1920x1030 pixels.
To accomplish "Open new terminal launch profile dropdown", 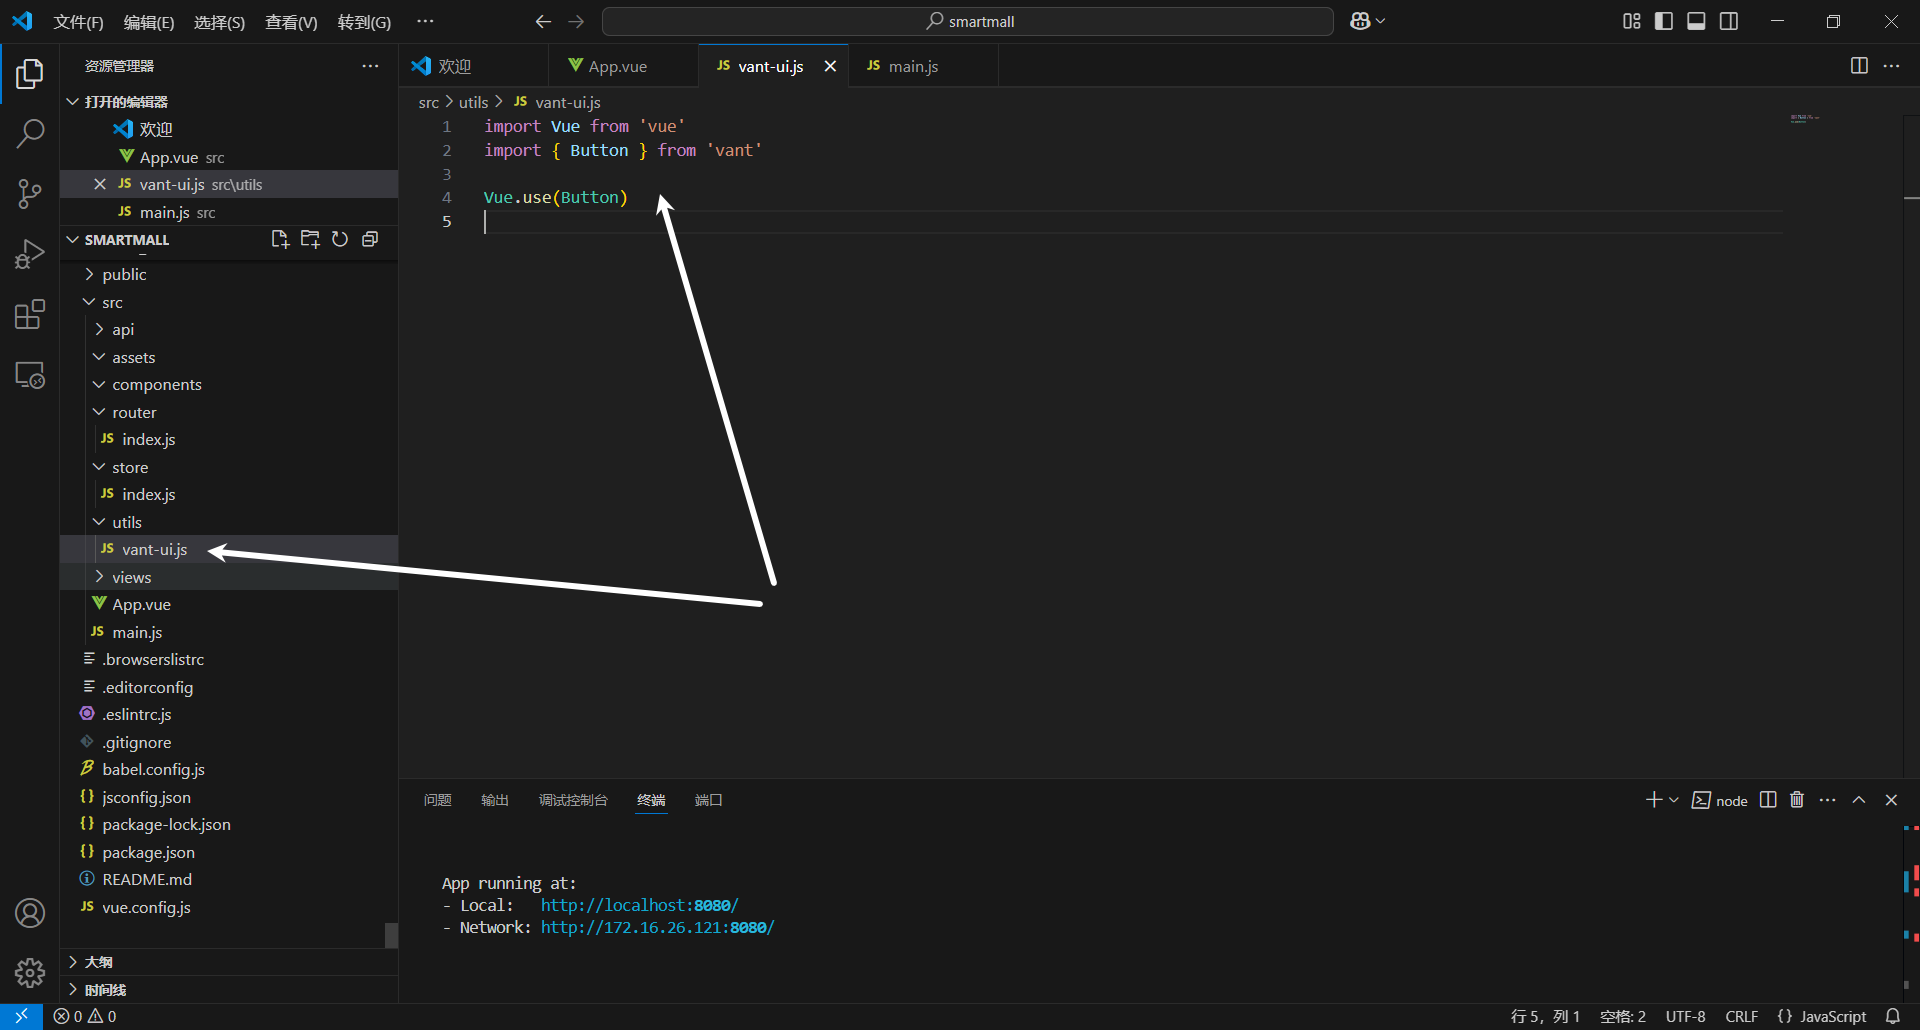I will click(x=1674, y=800).
